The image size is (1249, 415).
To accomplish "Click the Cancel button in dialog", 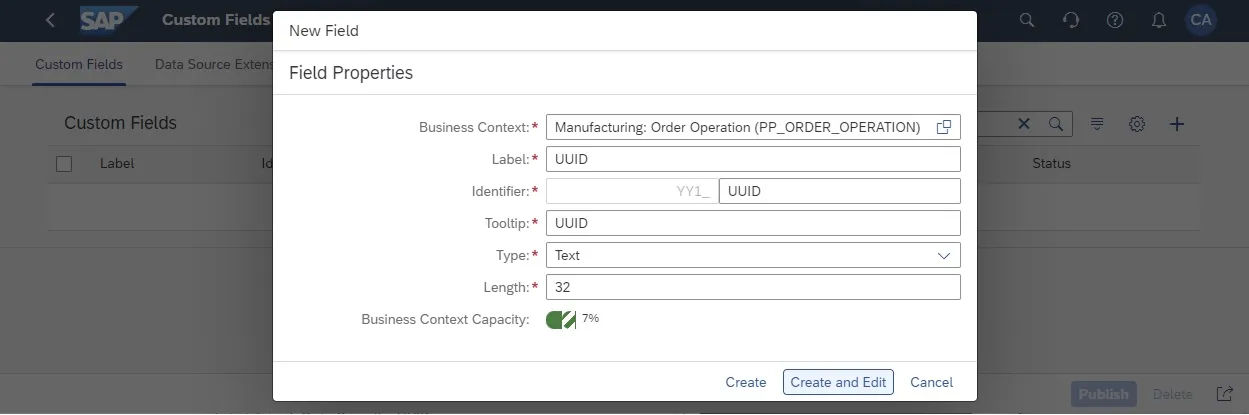I will click(x=931, y=382).
